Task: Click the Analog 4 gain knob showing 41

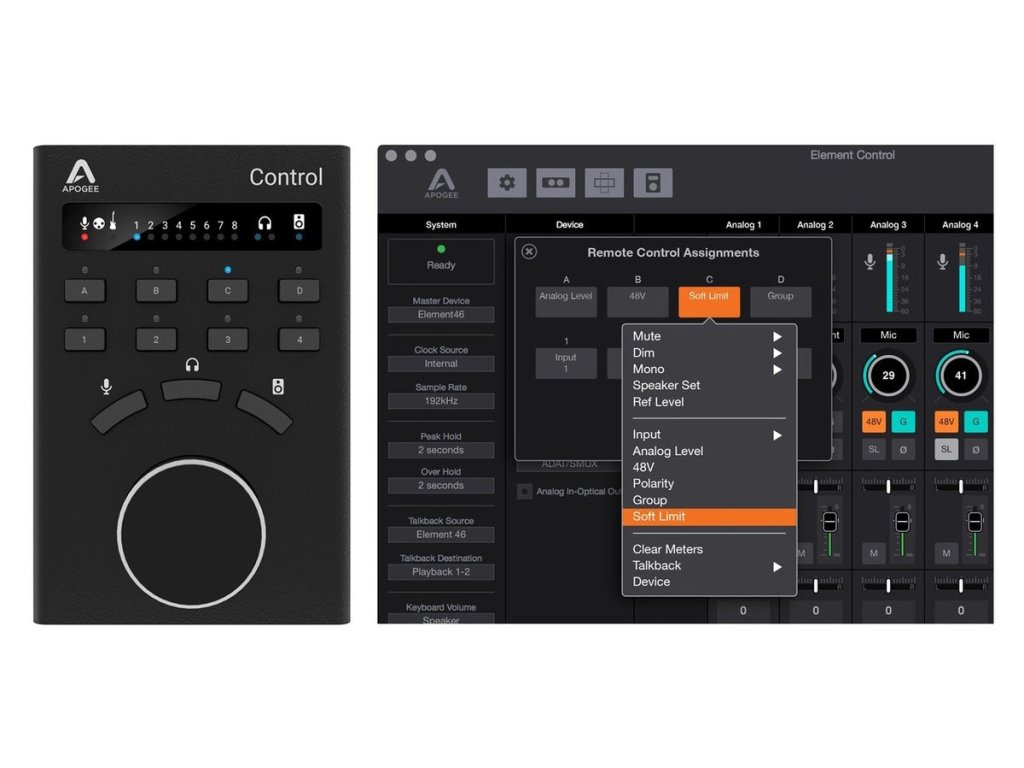Action: point(961,376)
